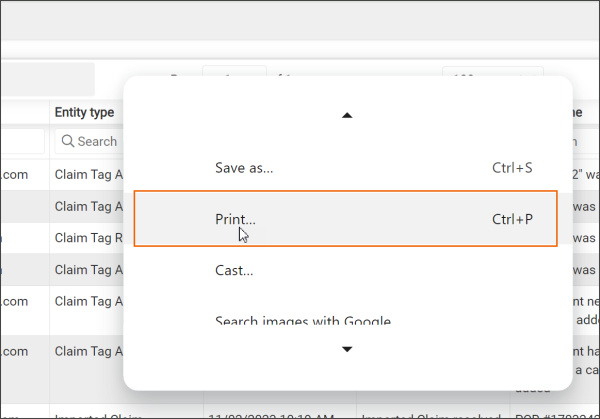Sort by the Entity type column header
600x419 pixels.
tap(84, 113)
